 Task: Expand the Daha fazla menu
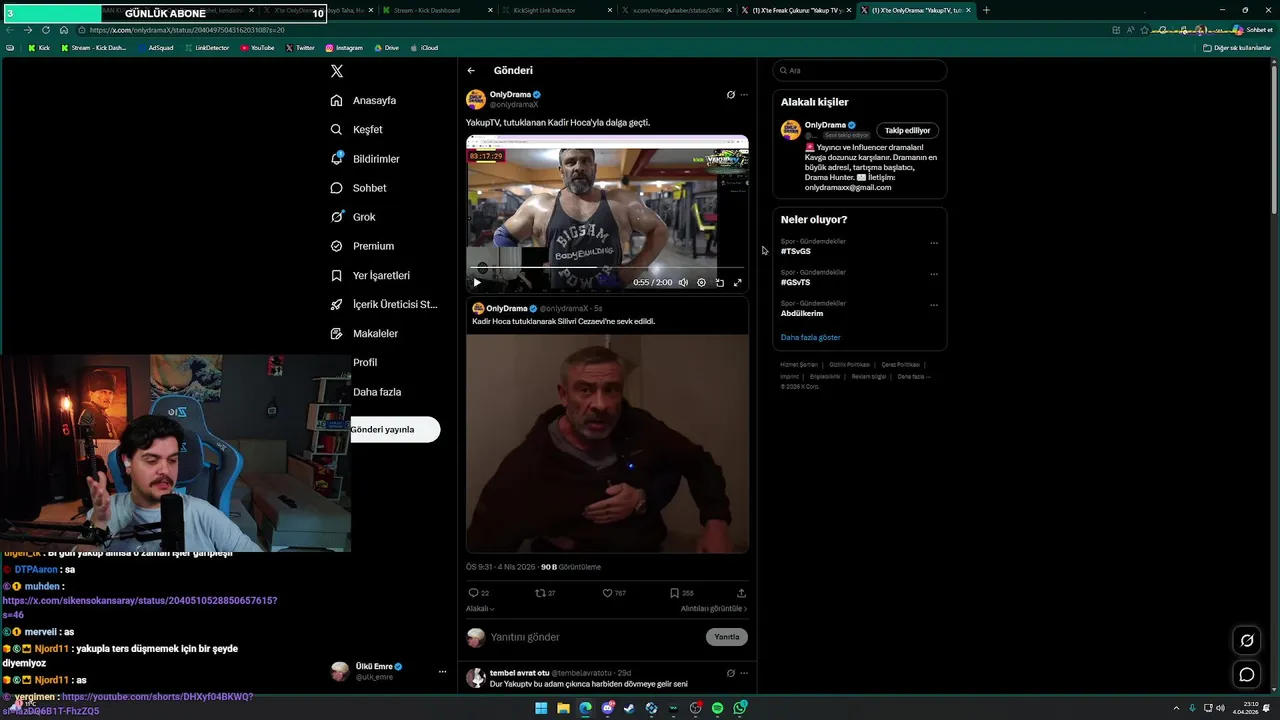(376, 392)
